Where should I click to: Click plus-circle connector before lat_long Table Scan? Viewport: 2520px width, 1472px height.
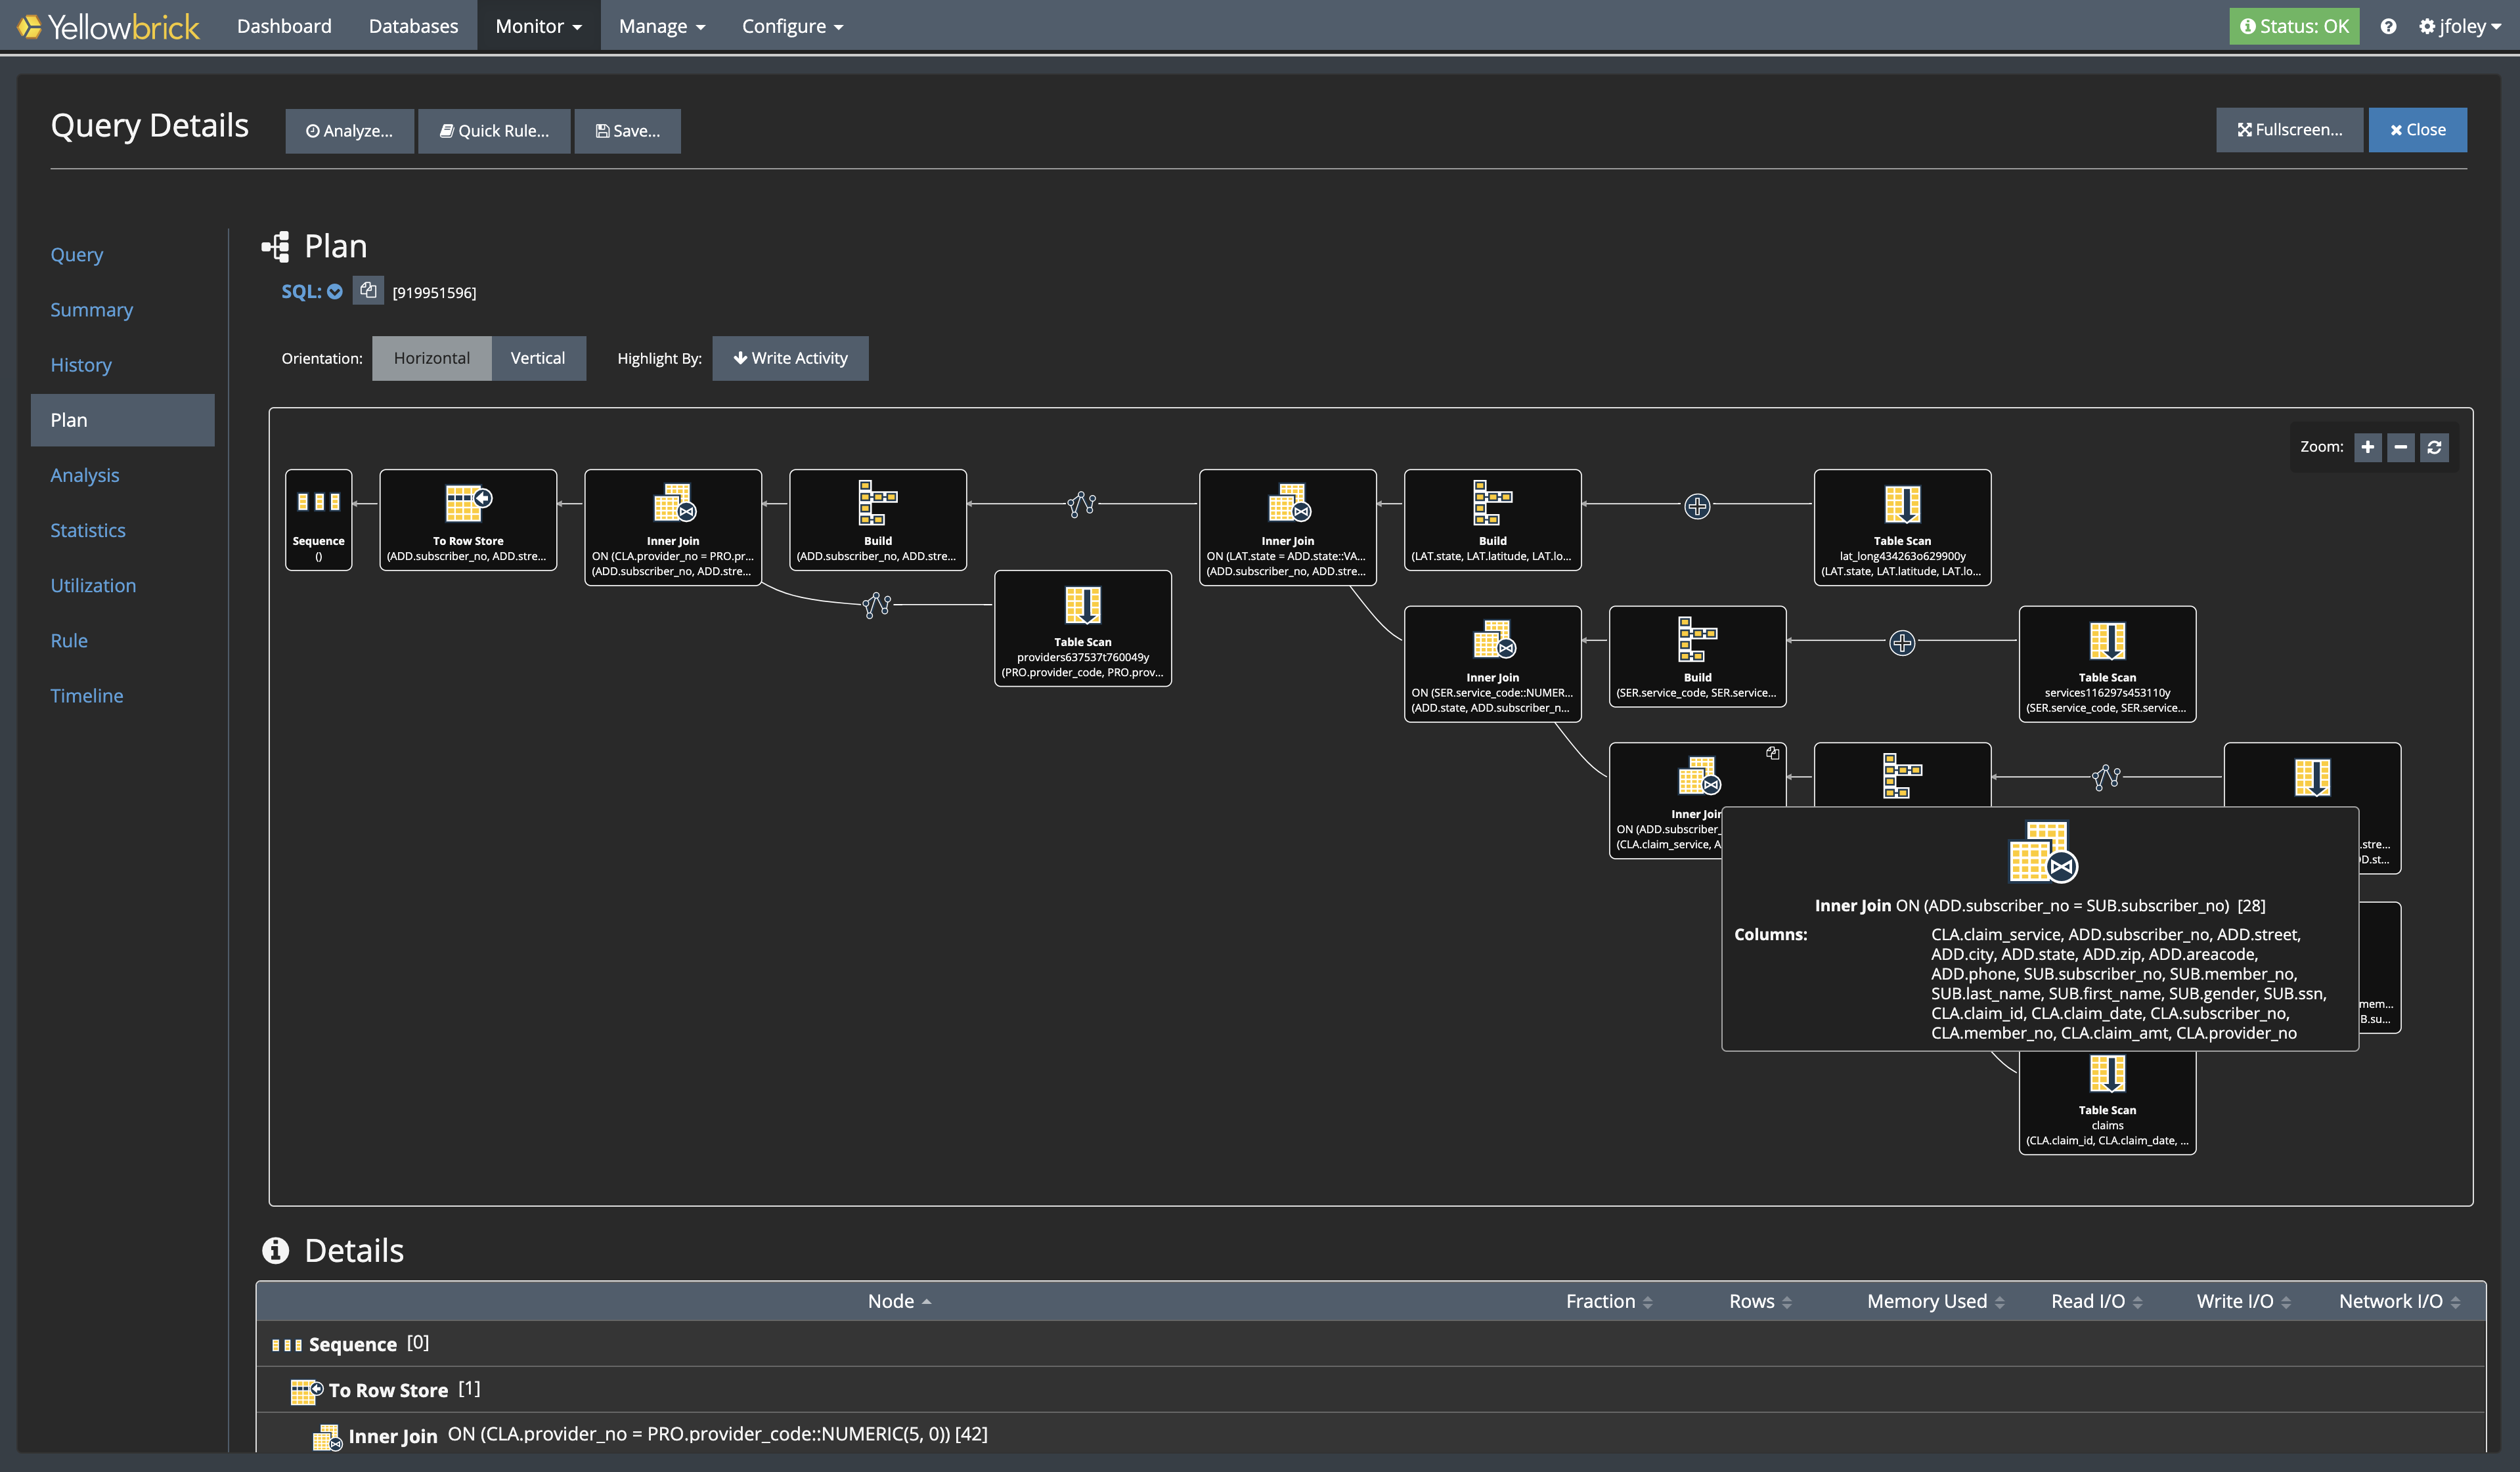point(1697,506)
